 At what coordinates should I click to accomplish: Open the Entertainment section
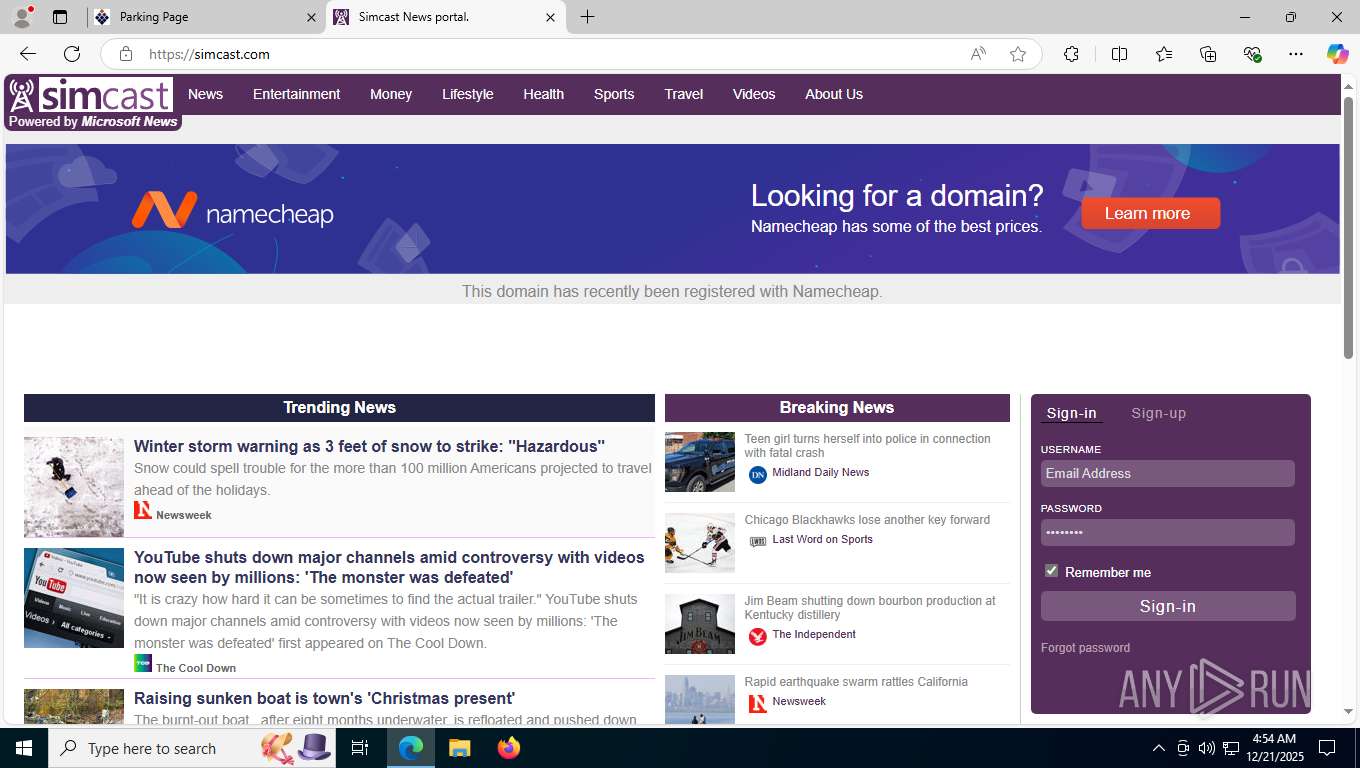[x=296, y=94]
